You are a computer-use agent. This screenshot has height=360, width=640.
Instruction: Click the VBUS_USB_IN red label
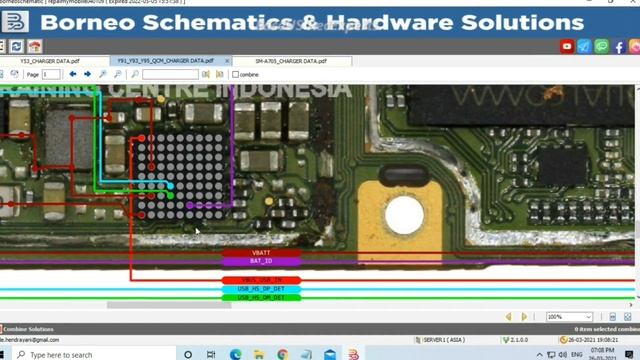261,280
